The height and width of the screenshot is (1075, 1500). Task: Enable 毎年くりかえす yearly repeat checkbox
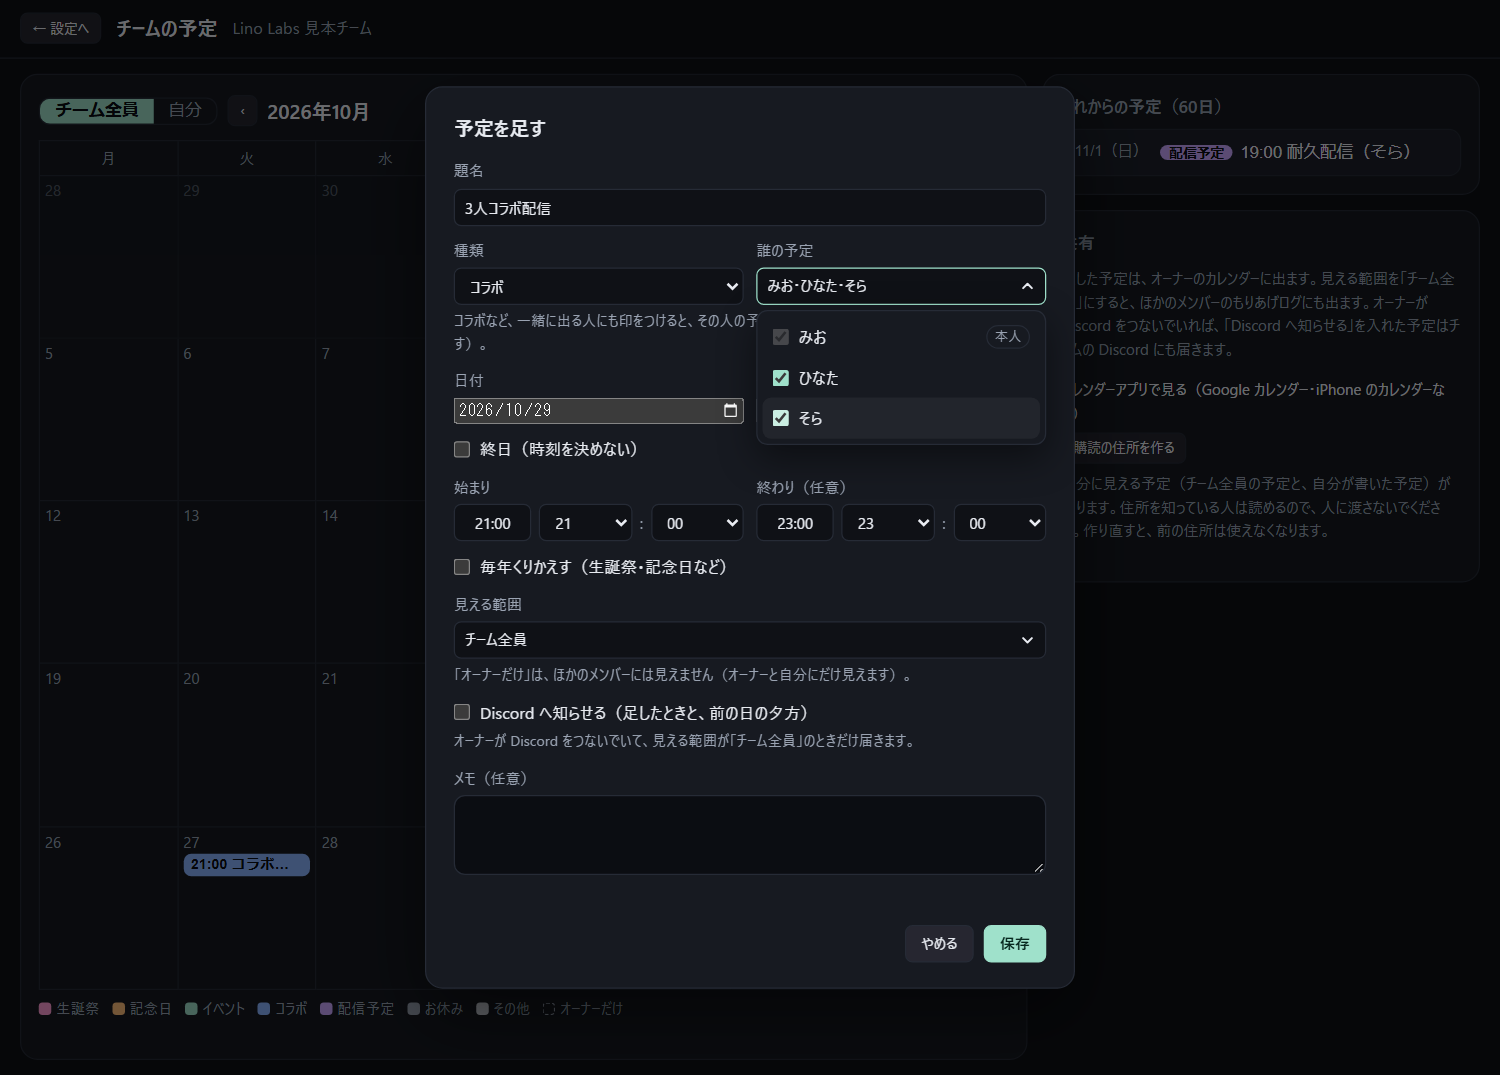[x=462, y=567]
